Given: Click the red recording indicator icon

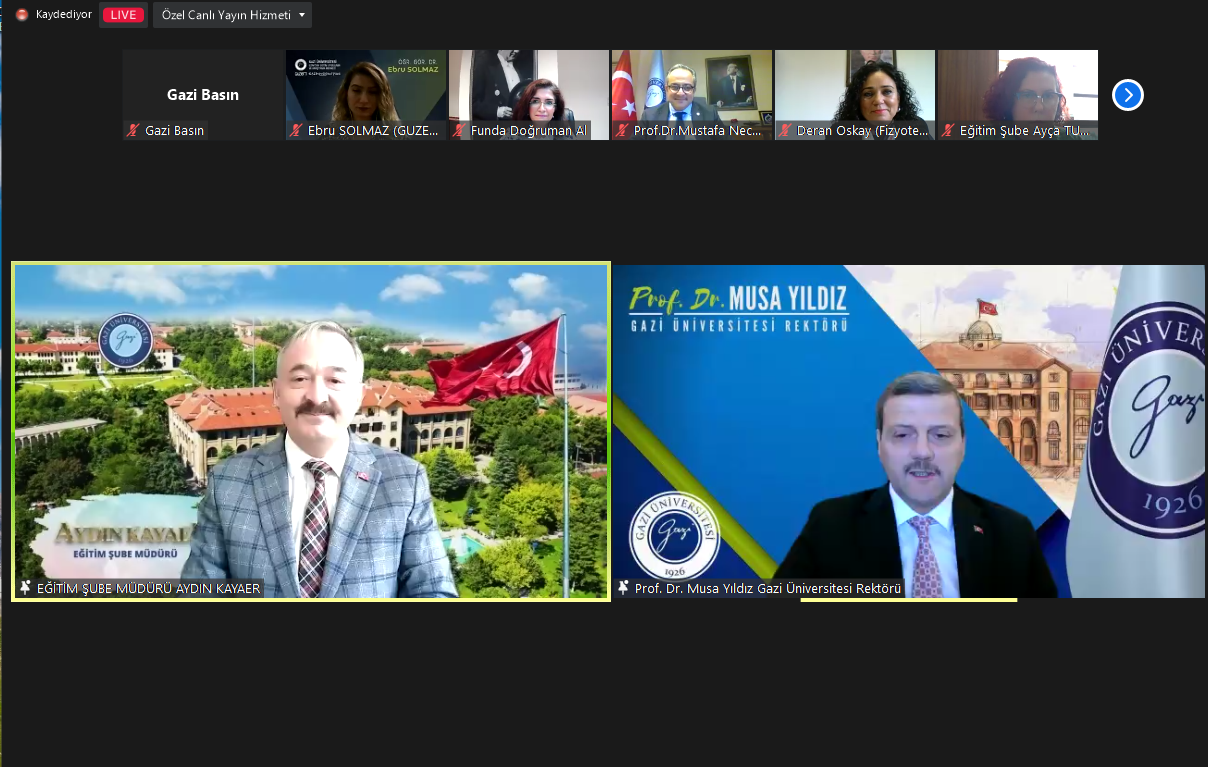Looking at the screenshot, I should click(x=22, y=15).
